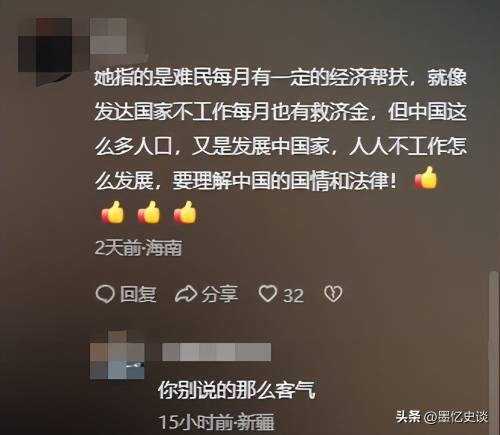The height and width of the screenshot is (435, 500).
Task: Open the reply commenter's blurred username
Action: (x=216, y=352)
